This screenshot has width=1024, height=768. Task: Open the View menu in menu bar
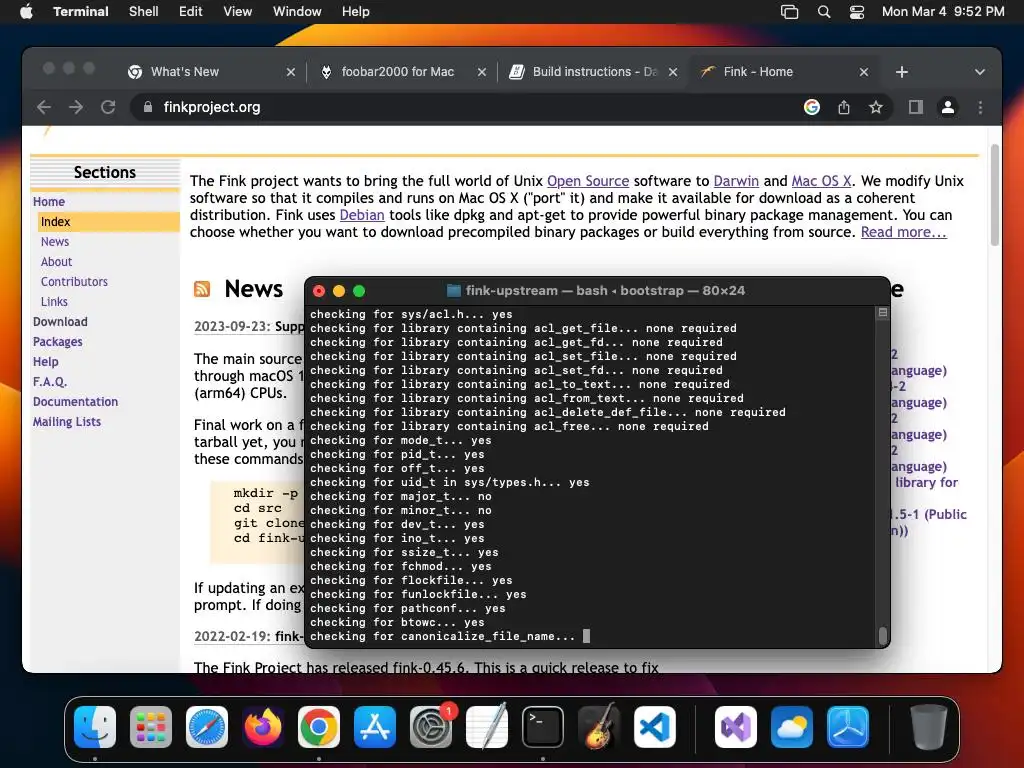tap(237, 12)
